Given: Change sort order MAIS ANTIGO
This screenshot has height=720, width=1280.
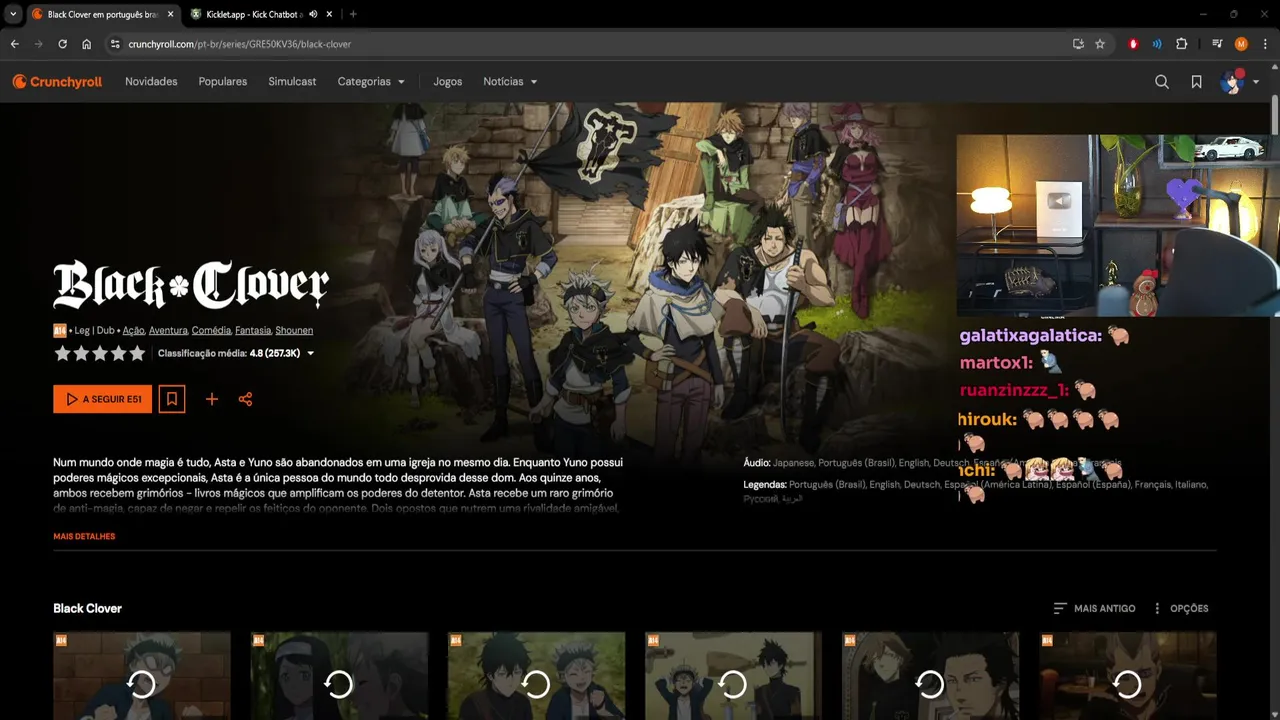Looking at the screenshot, I should [1094, 608].
